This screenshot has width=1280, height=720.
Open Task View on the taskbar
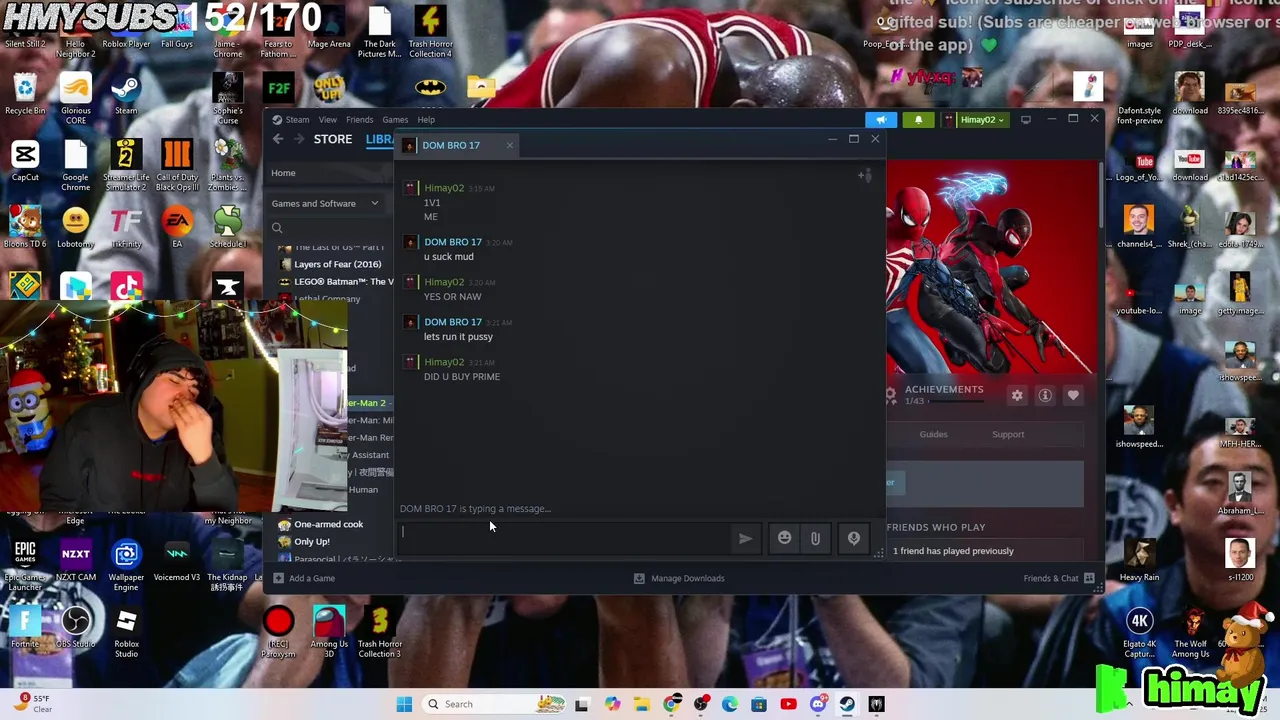582,704
